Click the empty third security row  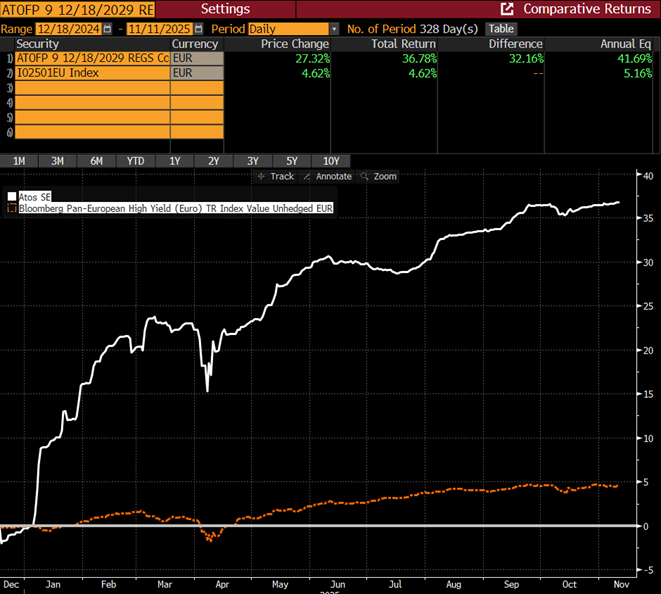click(92, 88)
